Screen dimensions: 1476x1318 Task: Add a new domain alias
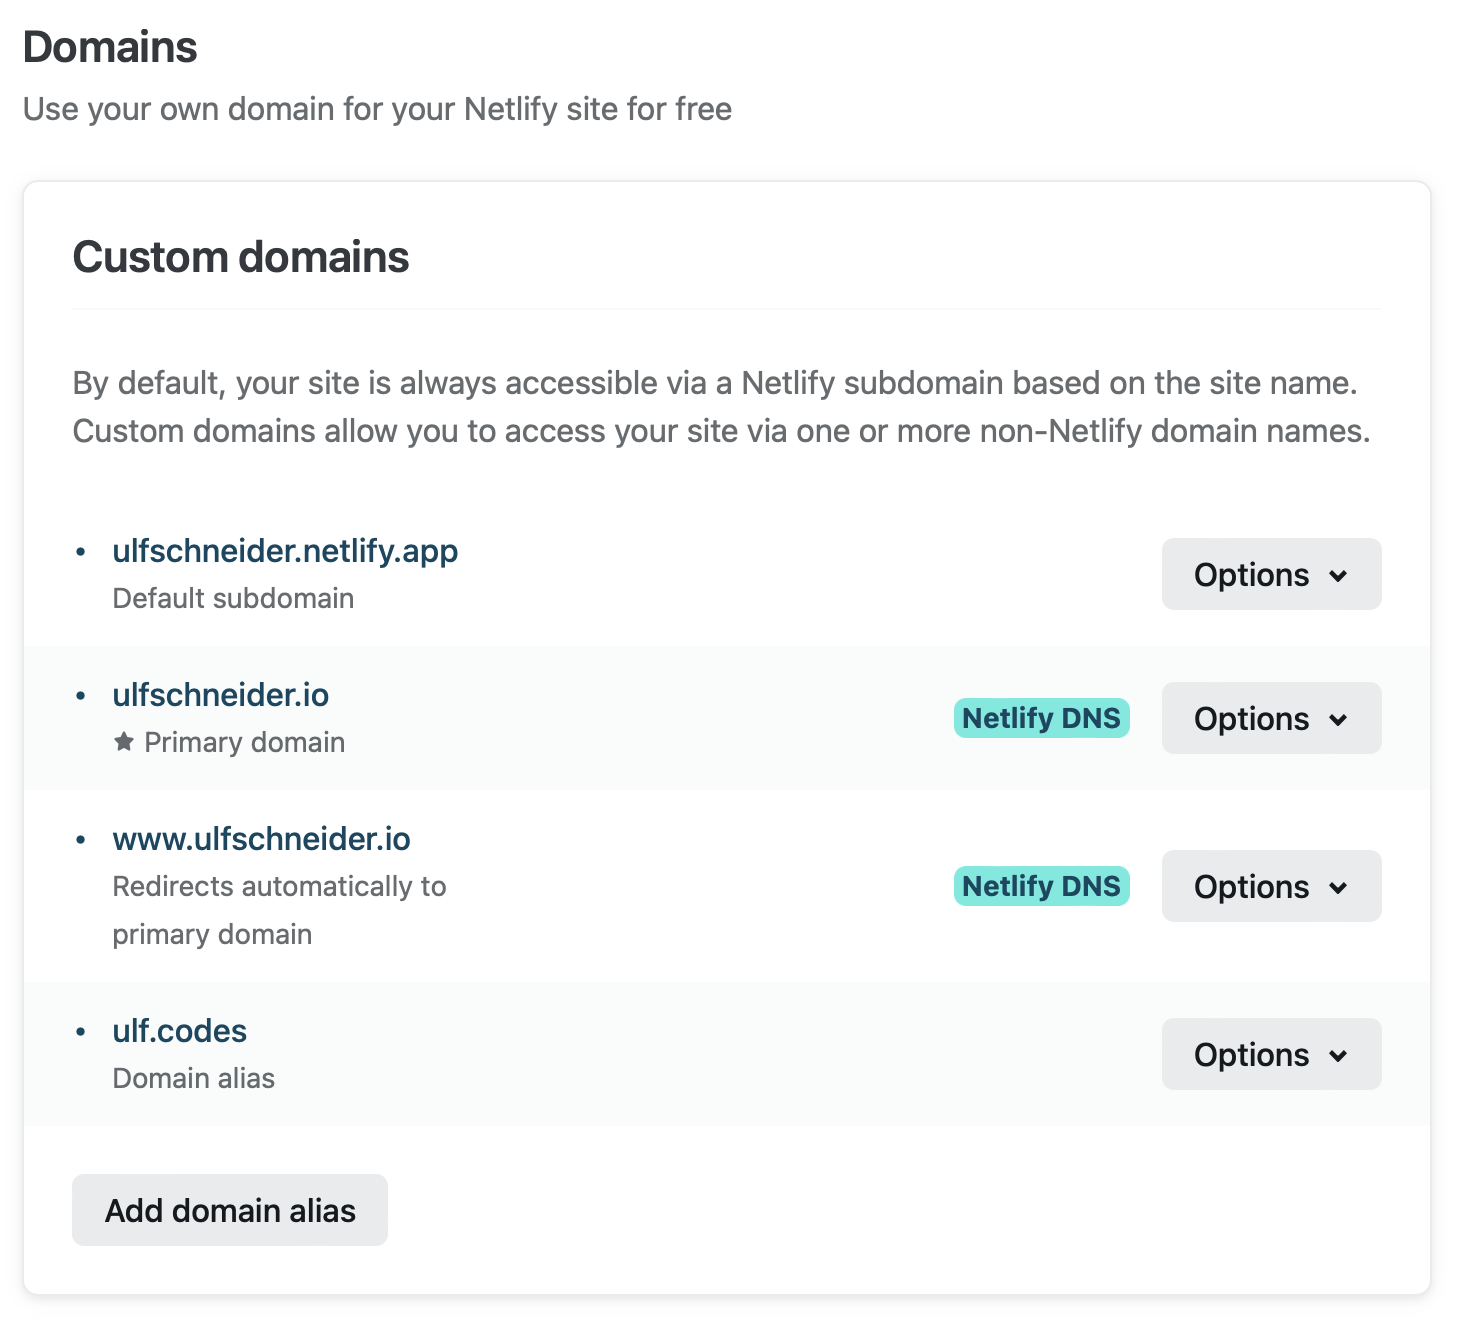click(230, 1210)
